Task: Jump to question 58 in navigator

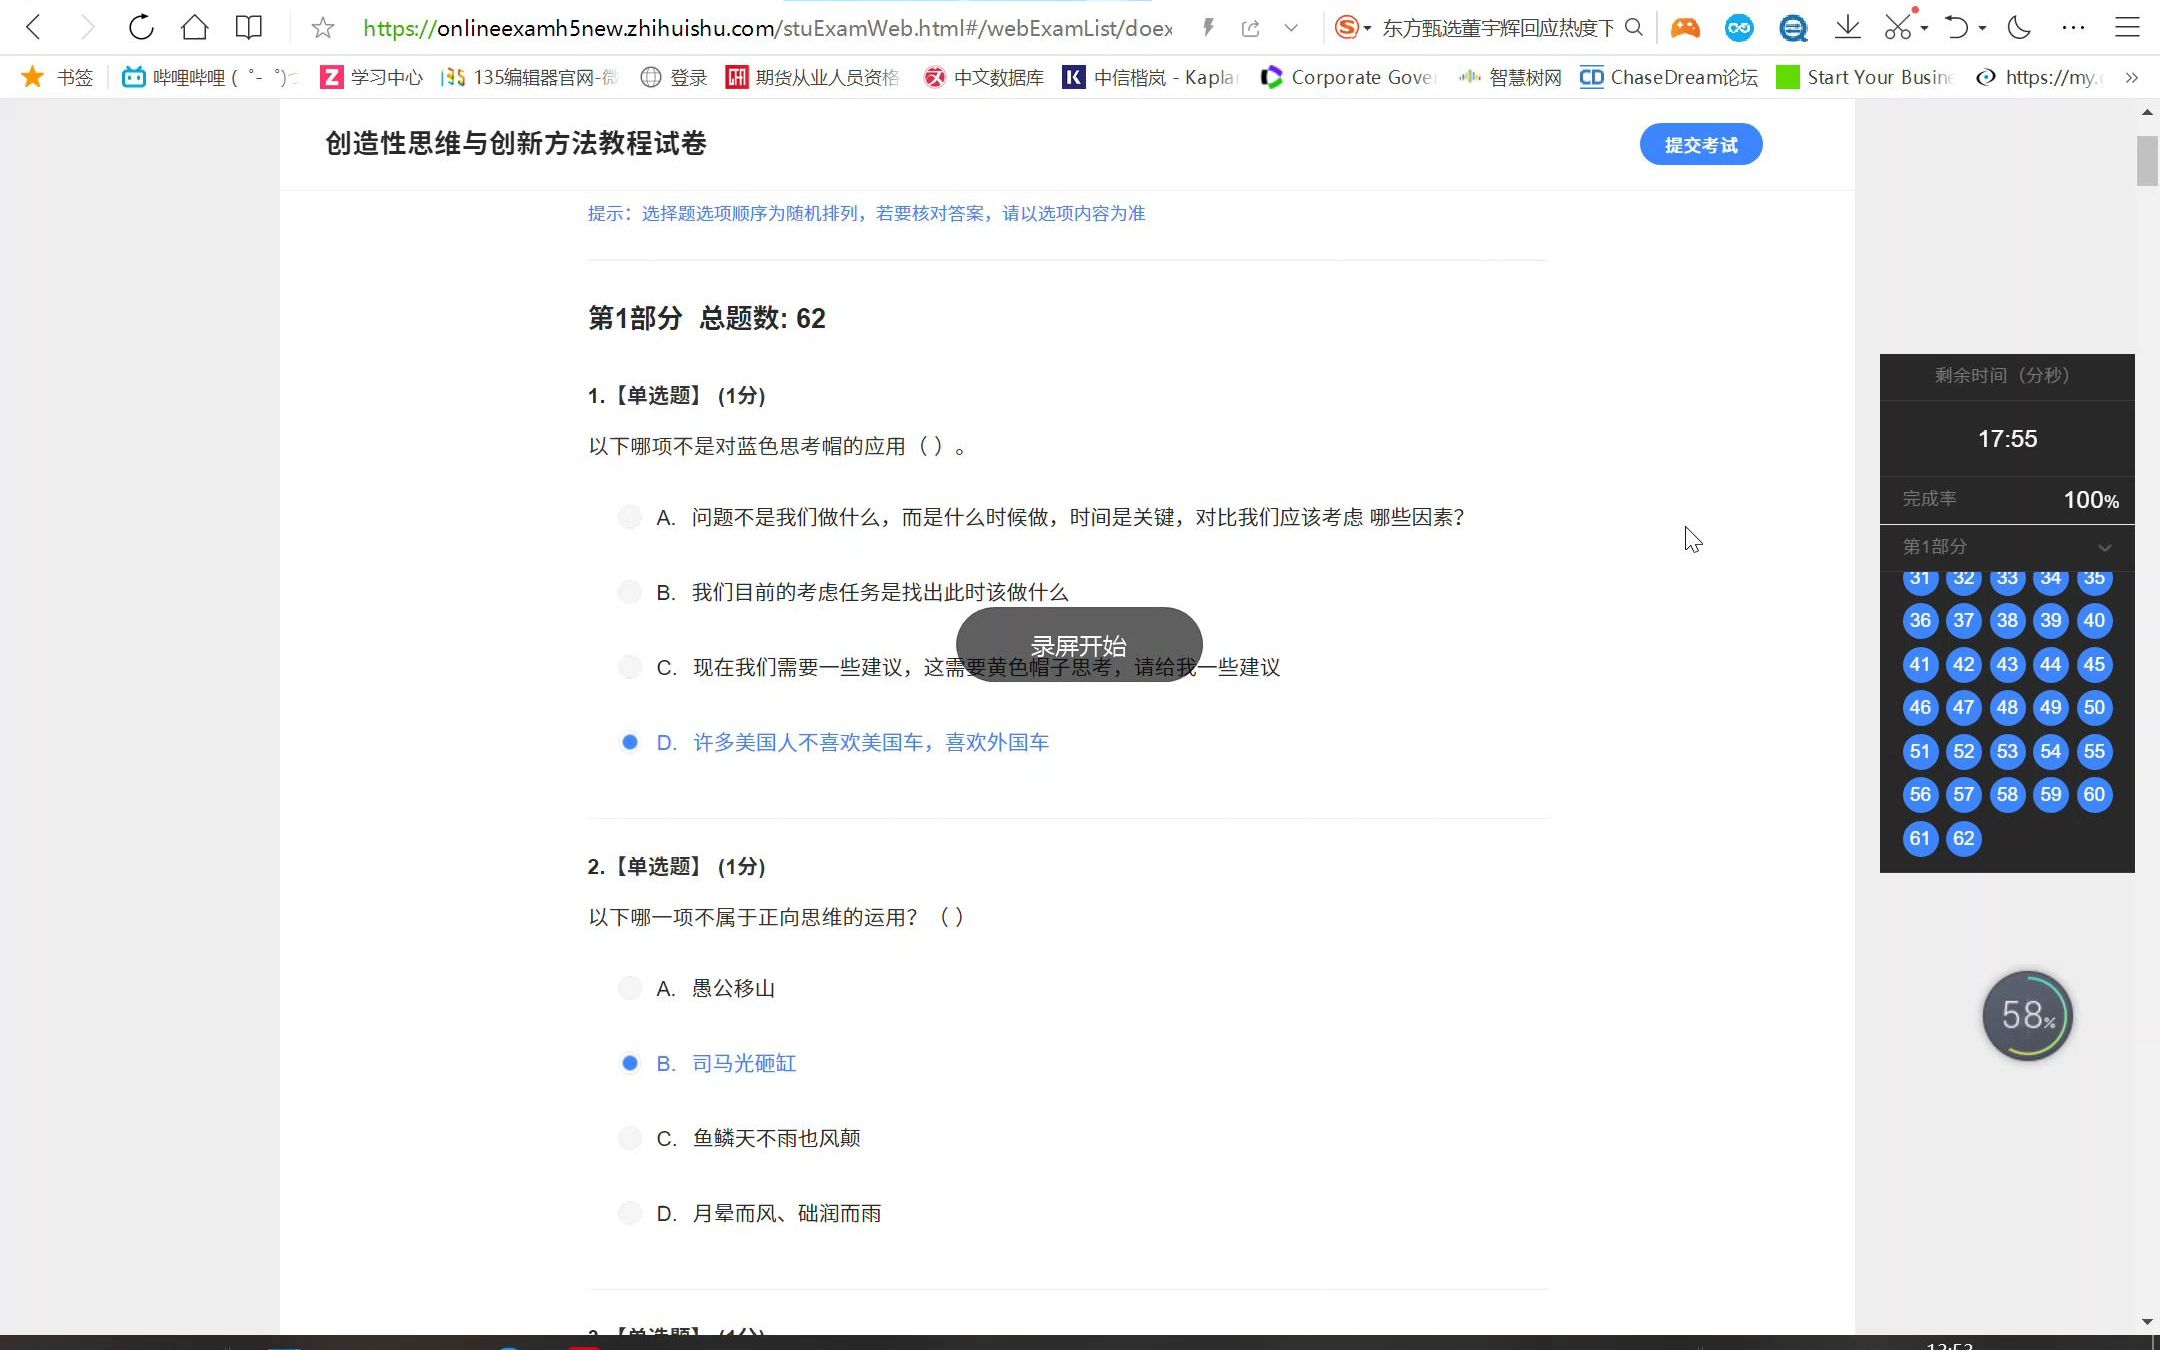Action: pyautogui.click(x=2007, y=794)
